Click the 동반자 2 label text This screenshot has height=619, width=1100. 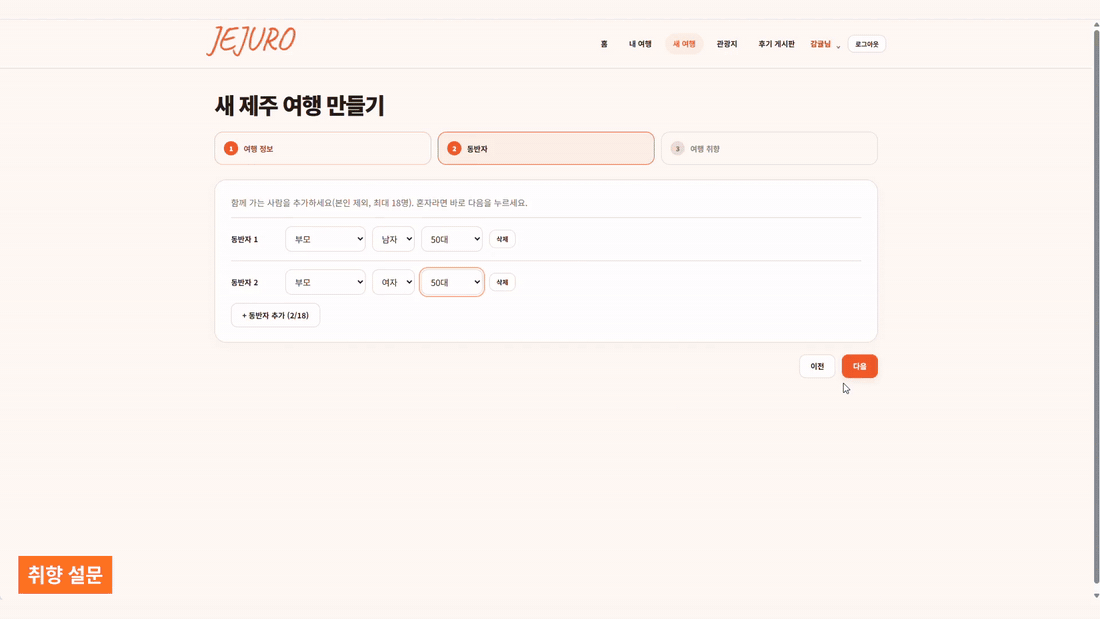(x=244, y=282)
